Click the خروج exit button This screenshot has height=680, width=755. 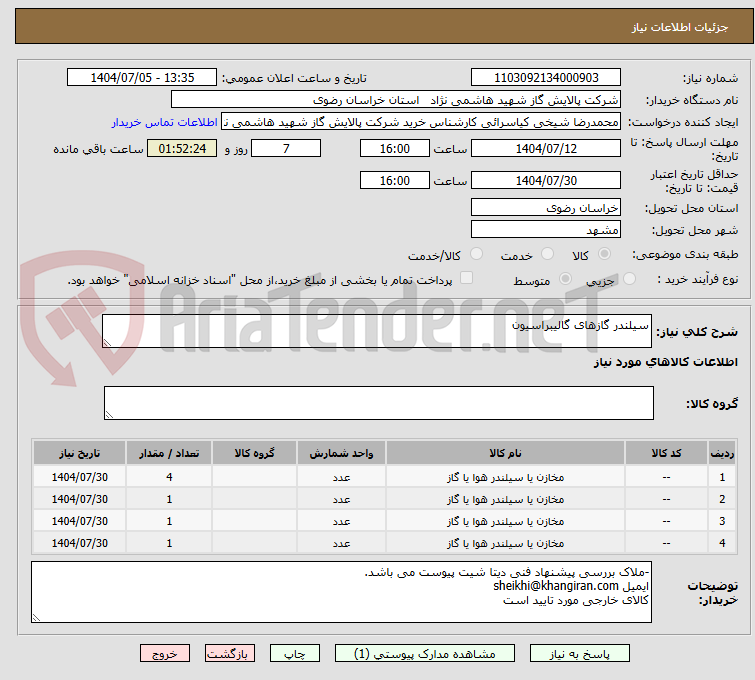point(165,654)
